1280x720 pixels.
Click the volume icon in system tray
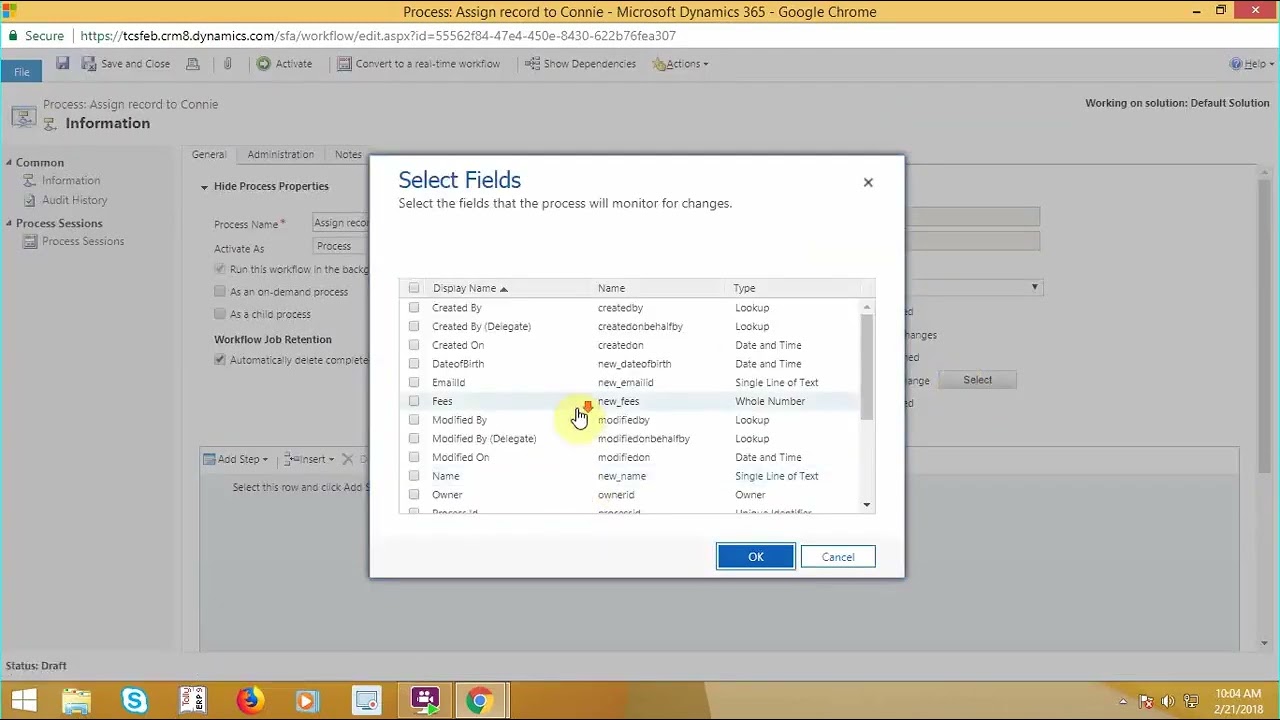click(x=1167, y=701)
